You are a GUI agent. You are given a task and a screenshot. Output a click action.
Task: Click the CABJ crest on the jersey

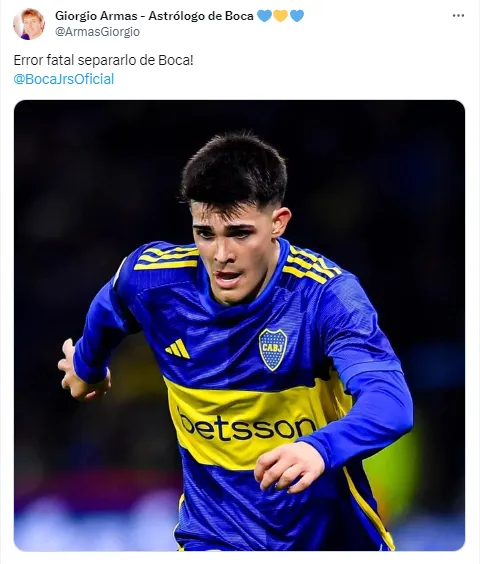pyautogui.click(x=273, y=349)
